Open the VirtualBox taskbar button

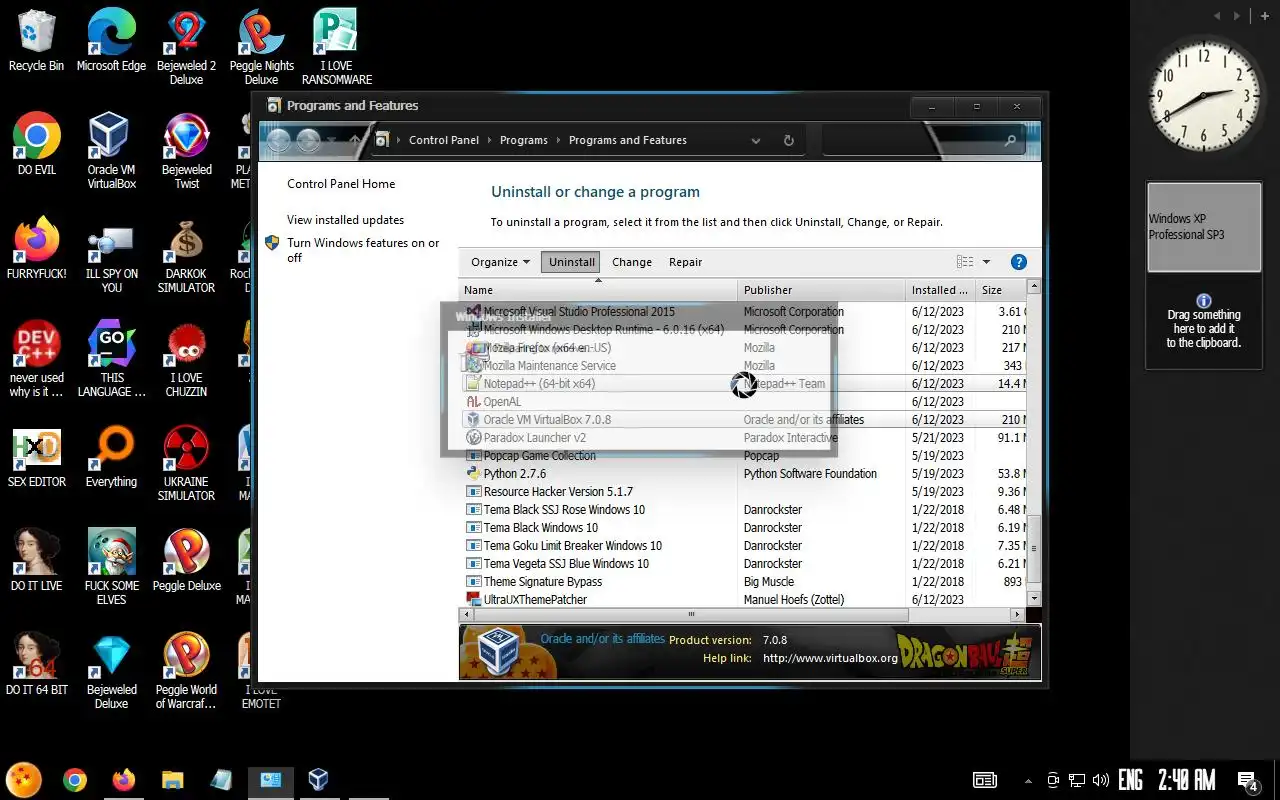pyautogui.click(x=318, y=780)
